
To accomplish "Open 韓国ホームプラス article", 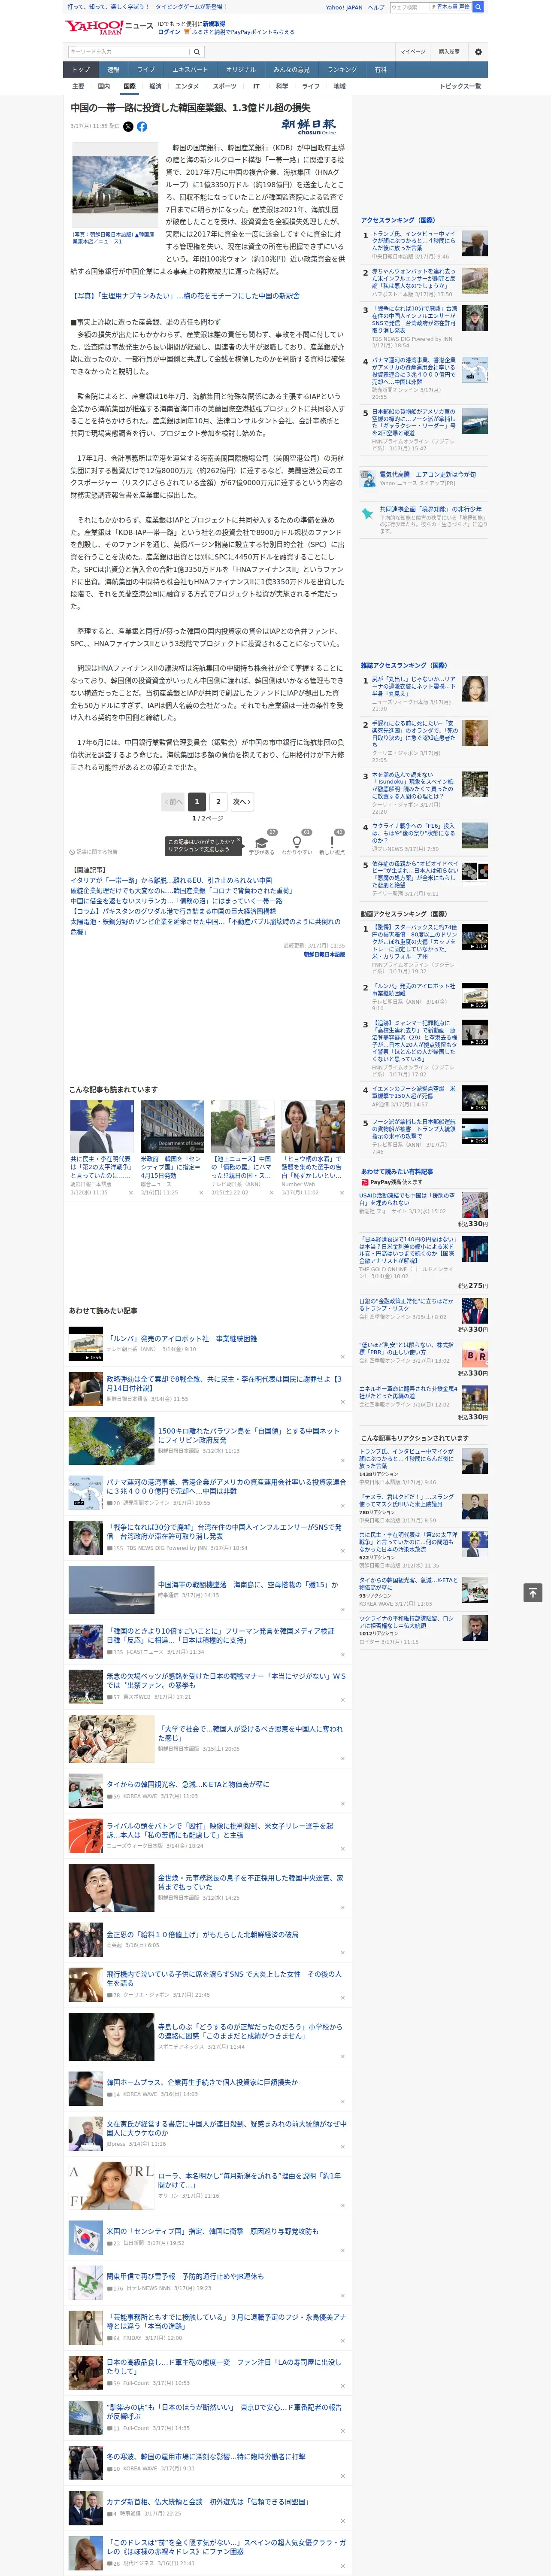I will point(202,2082).
